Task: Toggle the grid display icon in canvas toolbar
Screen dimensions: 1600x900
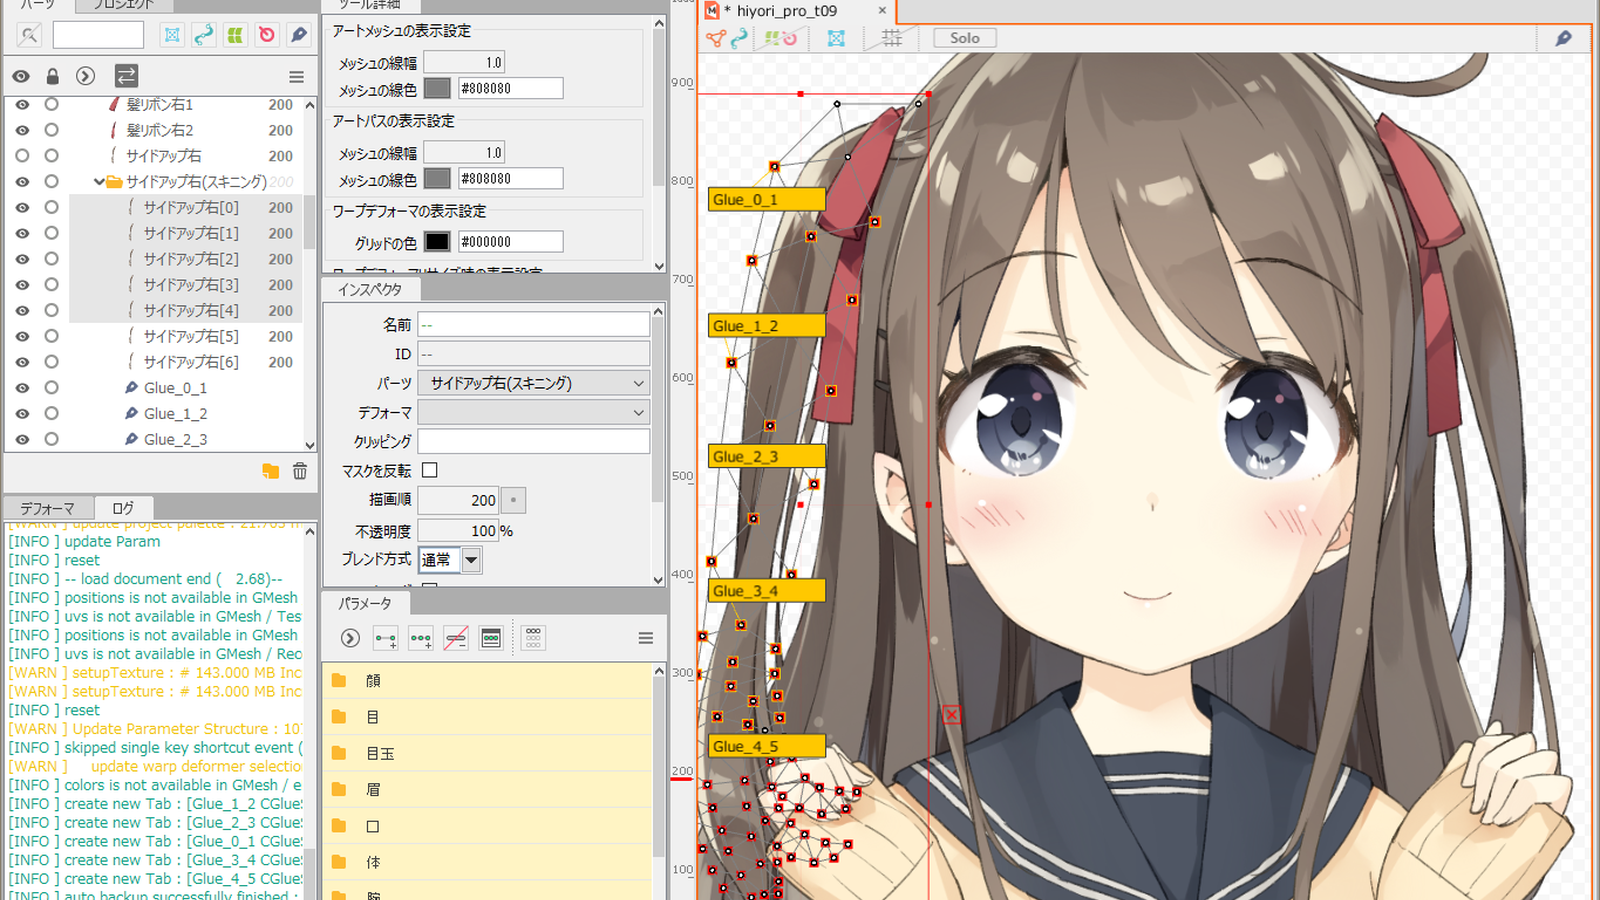Action: coord(892,38)
